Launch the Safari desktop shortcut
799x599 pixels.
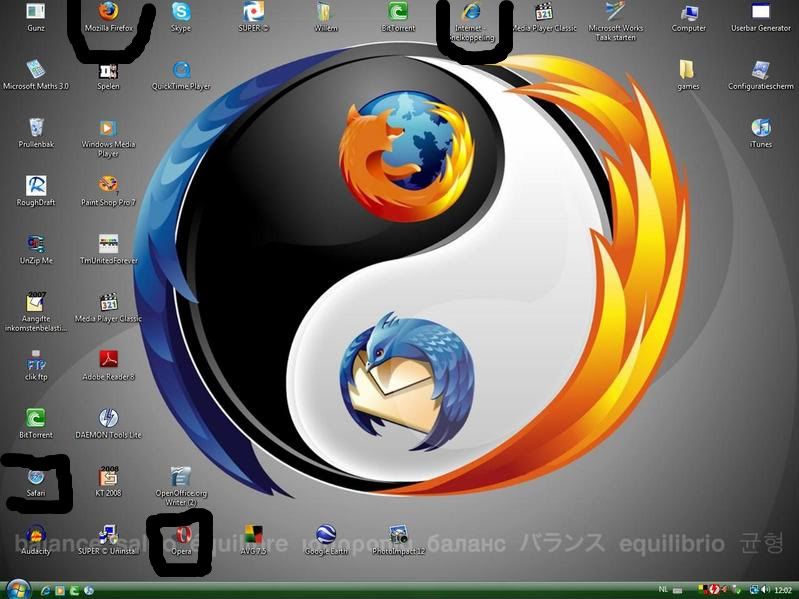pos(36,481)
